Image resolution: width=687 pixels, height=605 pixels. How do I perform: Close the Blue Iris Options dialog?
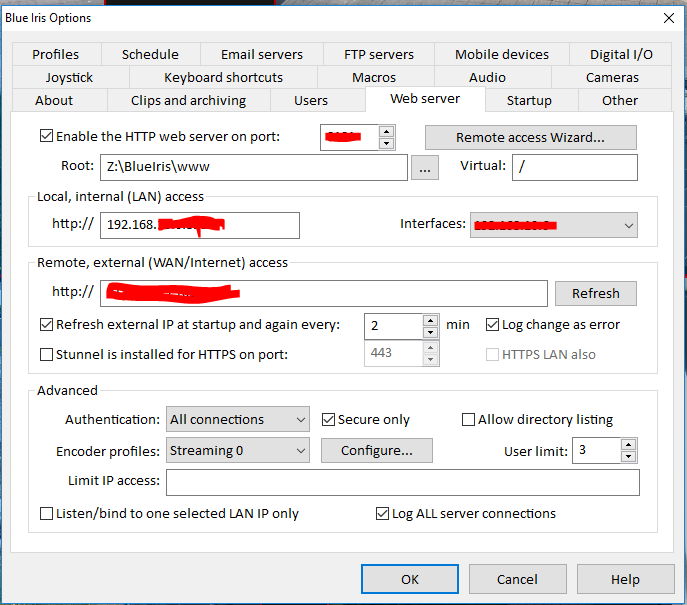667,17
